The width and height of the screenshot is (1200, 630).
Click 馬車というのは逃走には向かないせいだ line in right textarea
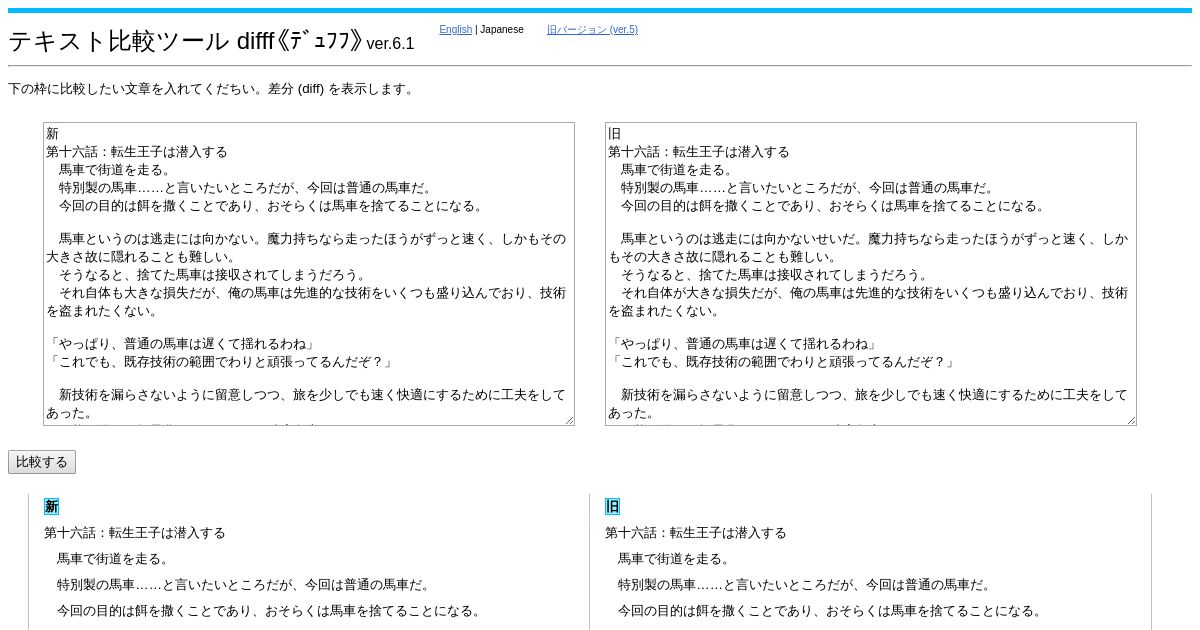tap(868, 248)
